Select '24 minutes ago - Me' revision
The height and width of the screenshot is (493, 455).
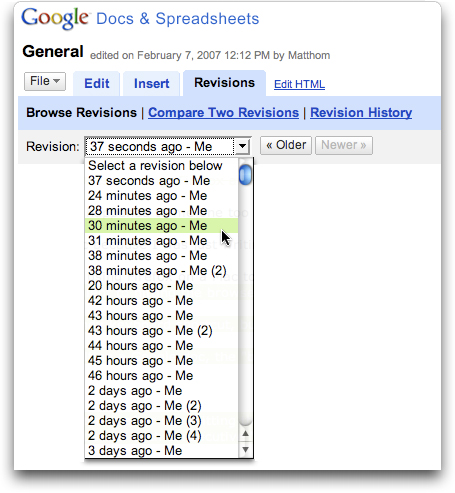coord(162,196)
